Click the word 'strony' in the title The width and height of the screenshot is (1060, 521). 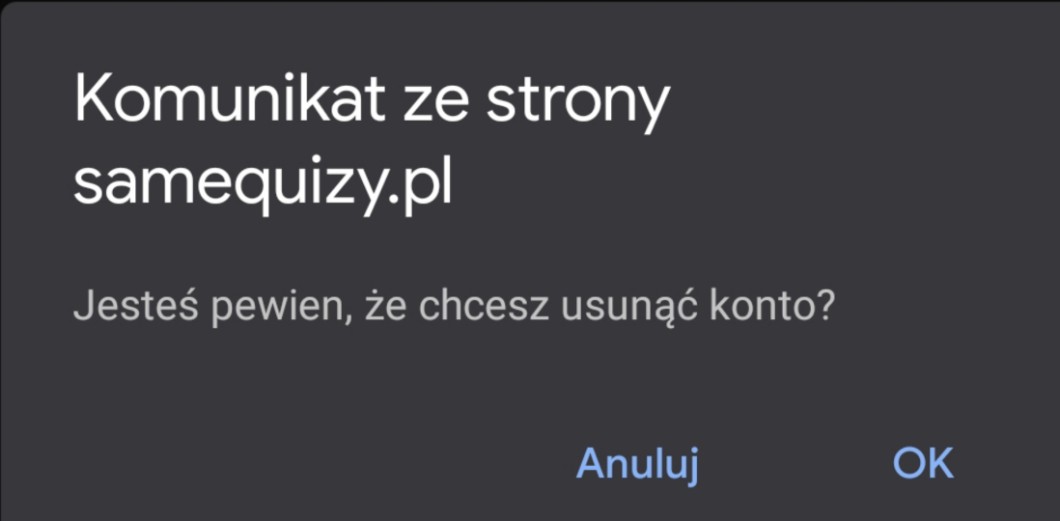pyautogui.click(x=577, y=105)
